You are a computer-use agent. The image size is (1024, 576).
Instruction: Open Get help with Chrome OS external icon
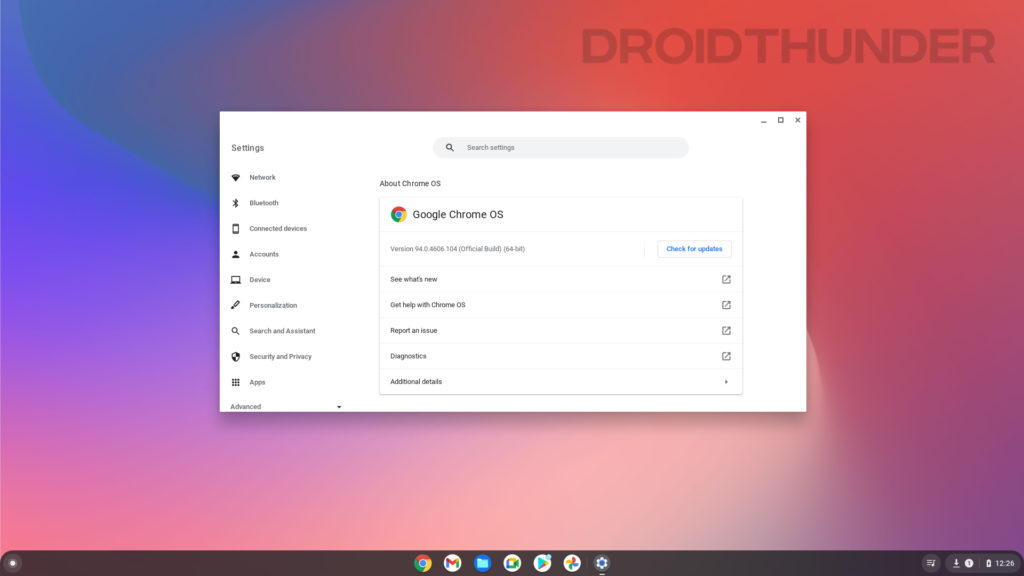pos(726,305)
